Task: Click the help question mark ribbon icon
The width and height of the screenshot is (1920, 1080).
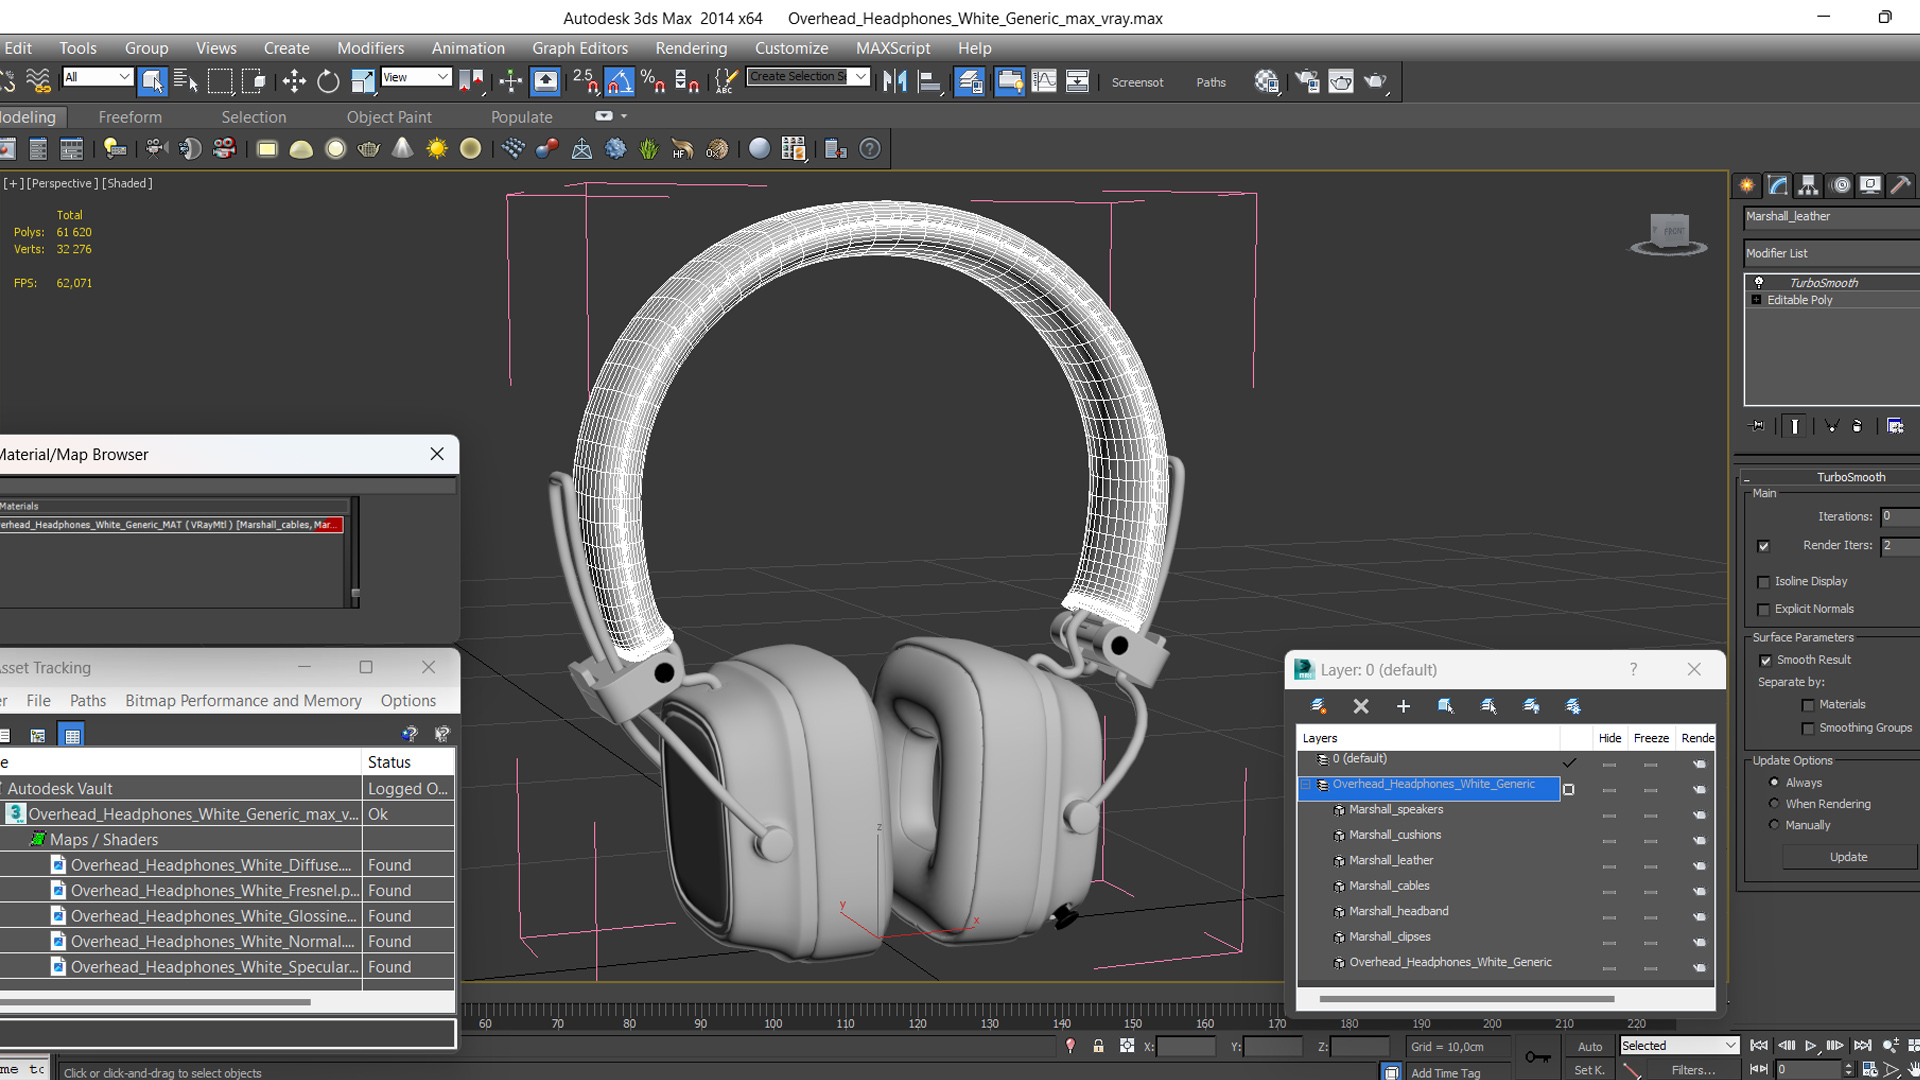Action: click(871, 149)
